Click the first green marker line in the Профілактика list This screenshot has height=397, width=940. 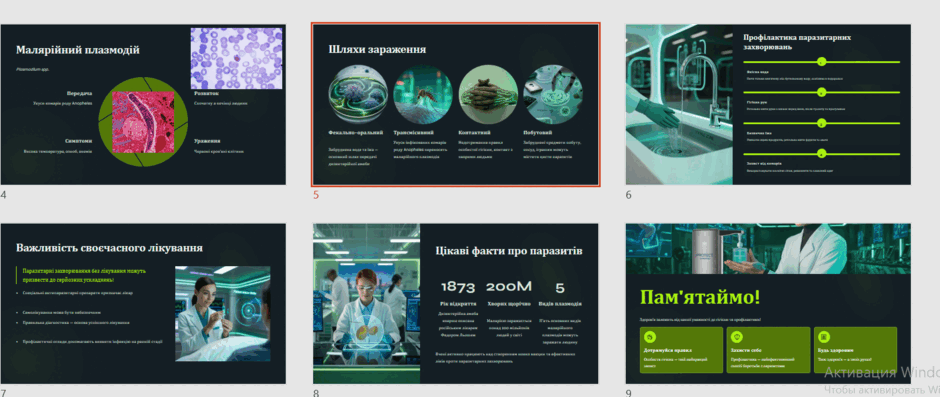[821, 62]
